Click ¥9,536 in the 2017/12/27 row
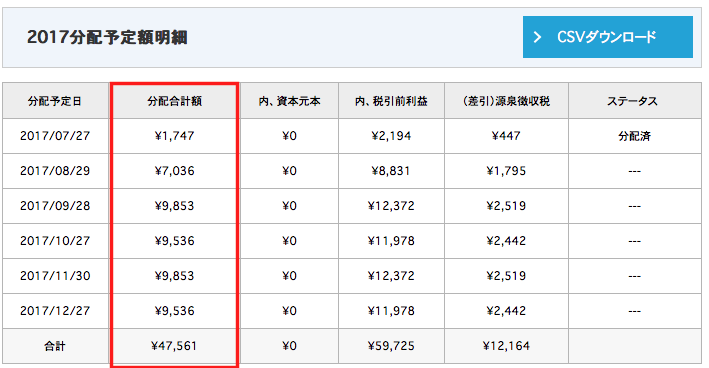 coord(175,311)
